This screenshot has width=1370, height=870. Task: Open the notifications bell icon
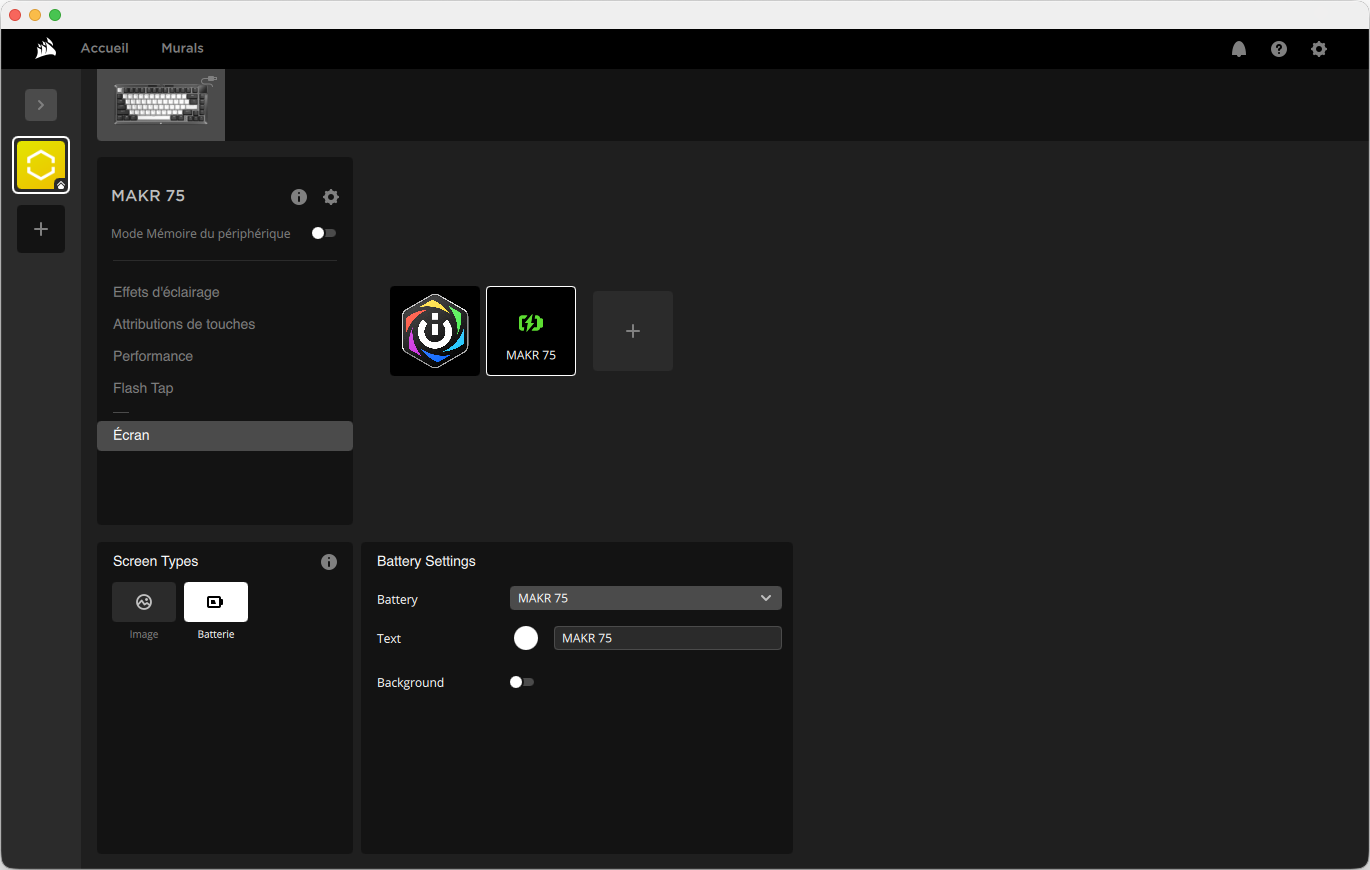coord(1239,49)
